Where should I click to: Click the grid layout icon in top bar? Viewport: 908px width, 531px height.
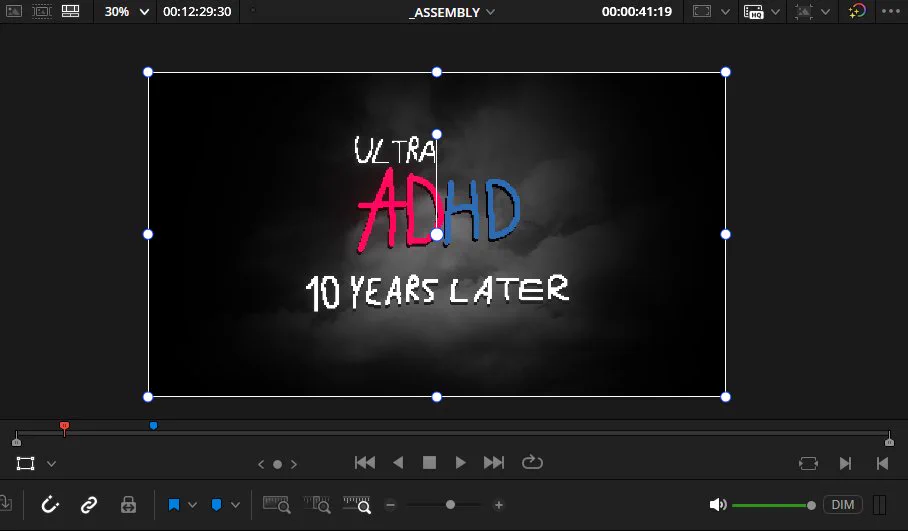coord(71,11)
